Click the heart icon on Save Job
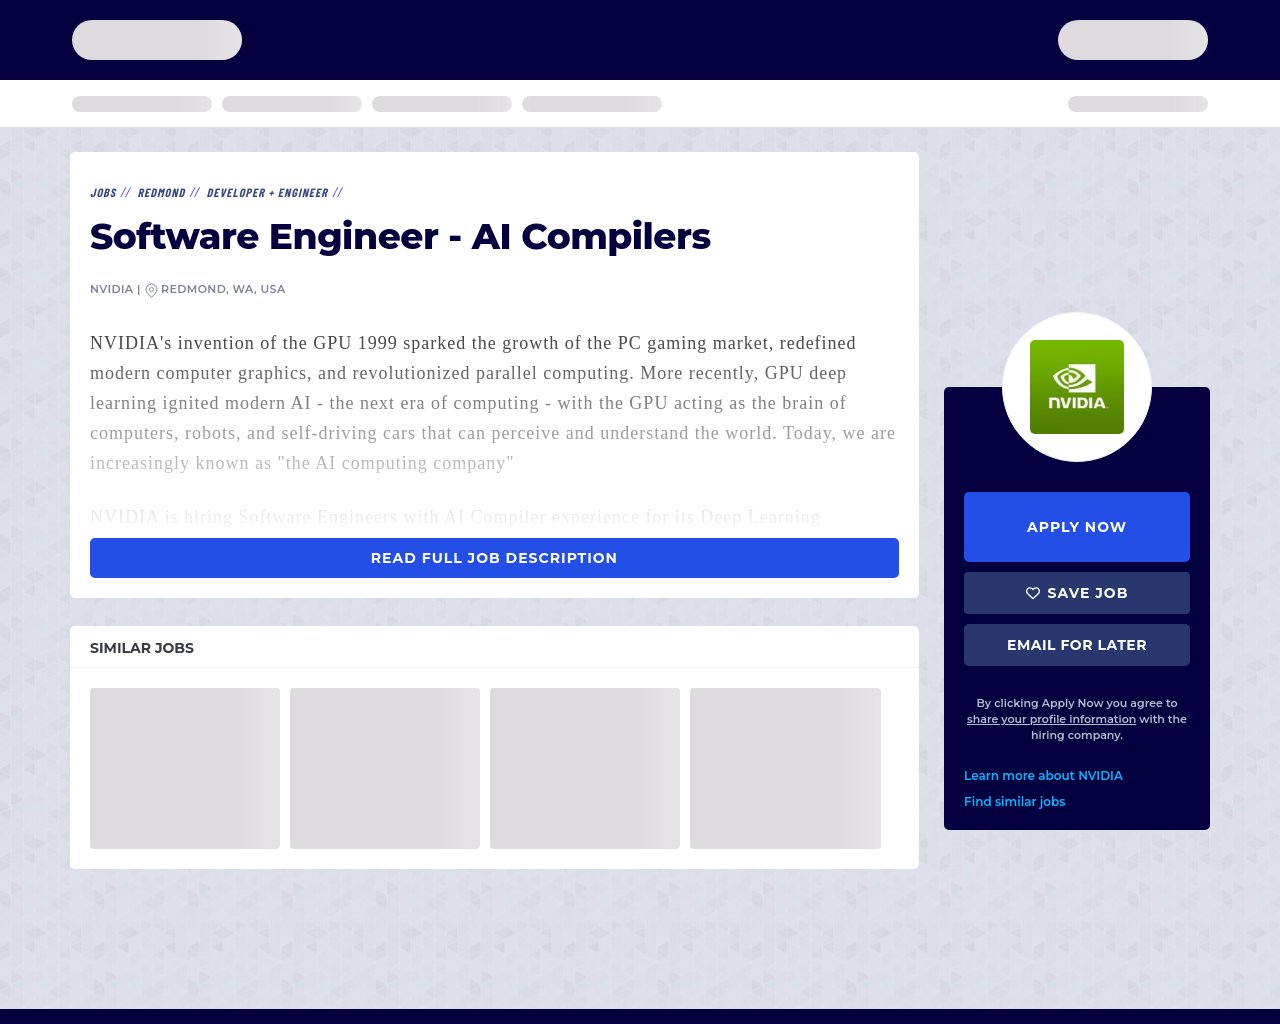The image size is (1280, 1024). pos(1033,593)
